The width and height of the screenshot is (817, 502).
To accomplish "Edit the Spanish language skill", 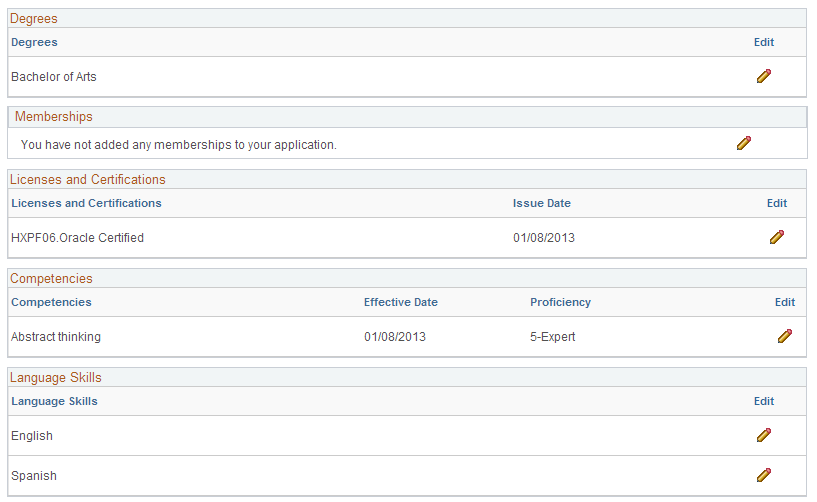I will 764,475.
